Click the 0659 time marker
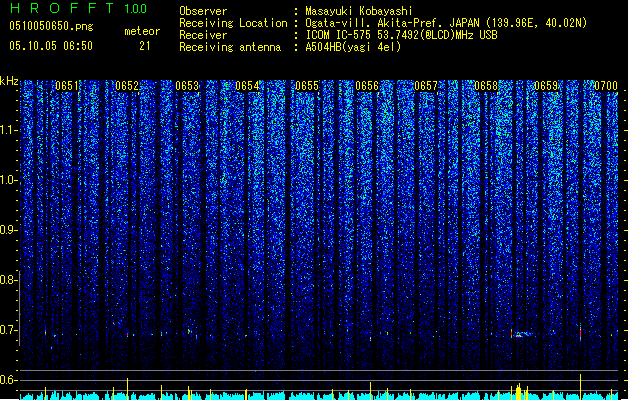 (546, 86)
